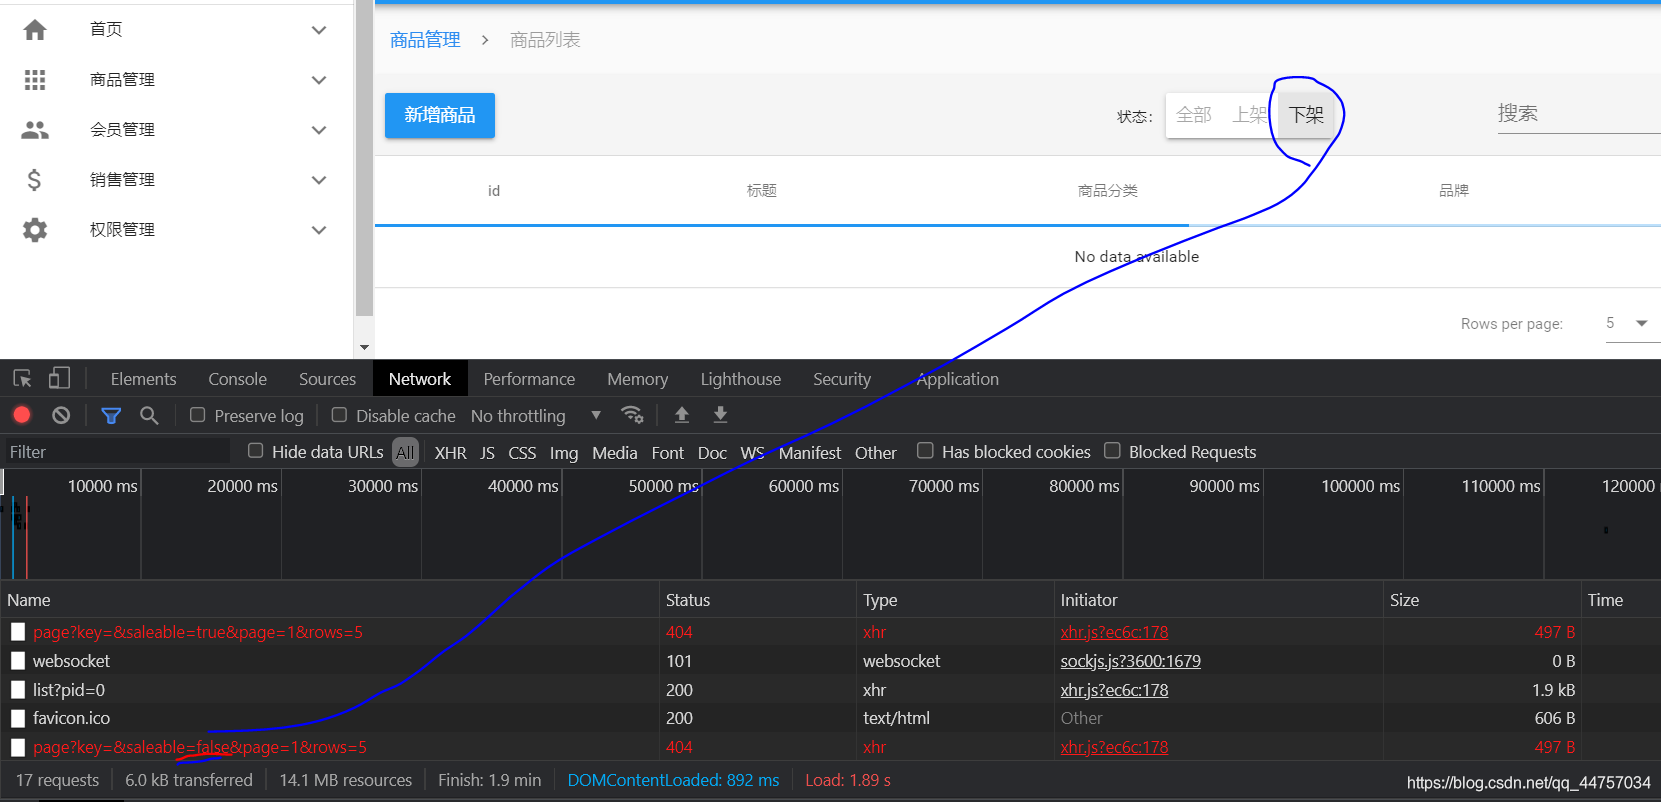
Task: Click the dollar icon for 销售管理
Action: tap(34, 180)
